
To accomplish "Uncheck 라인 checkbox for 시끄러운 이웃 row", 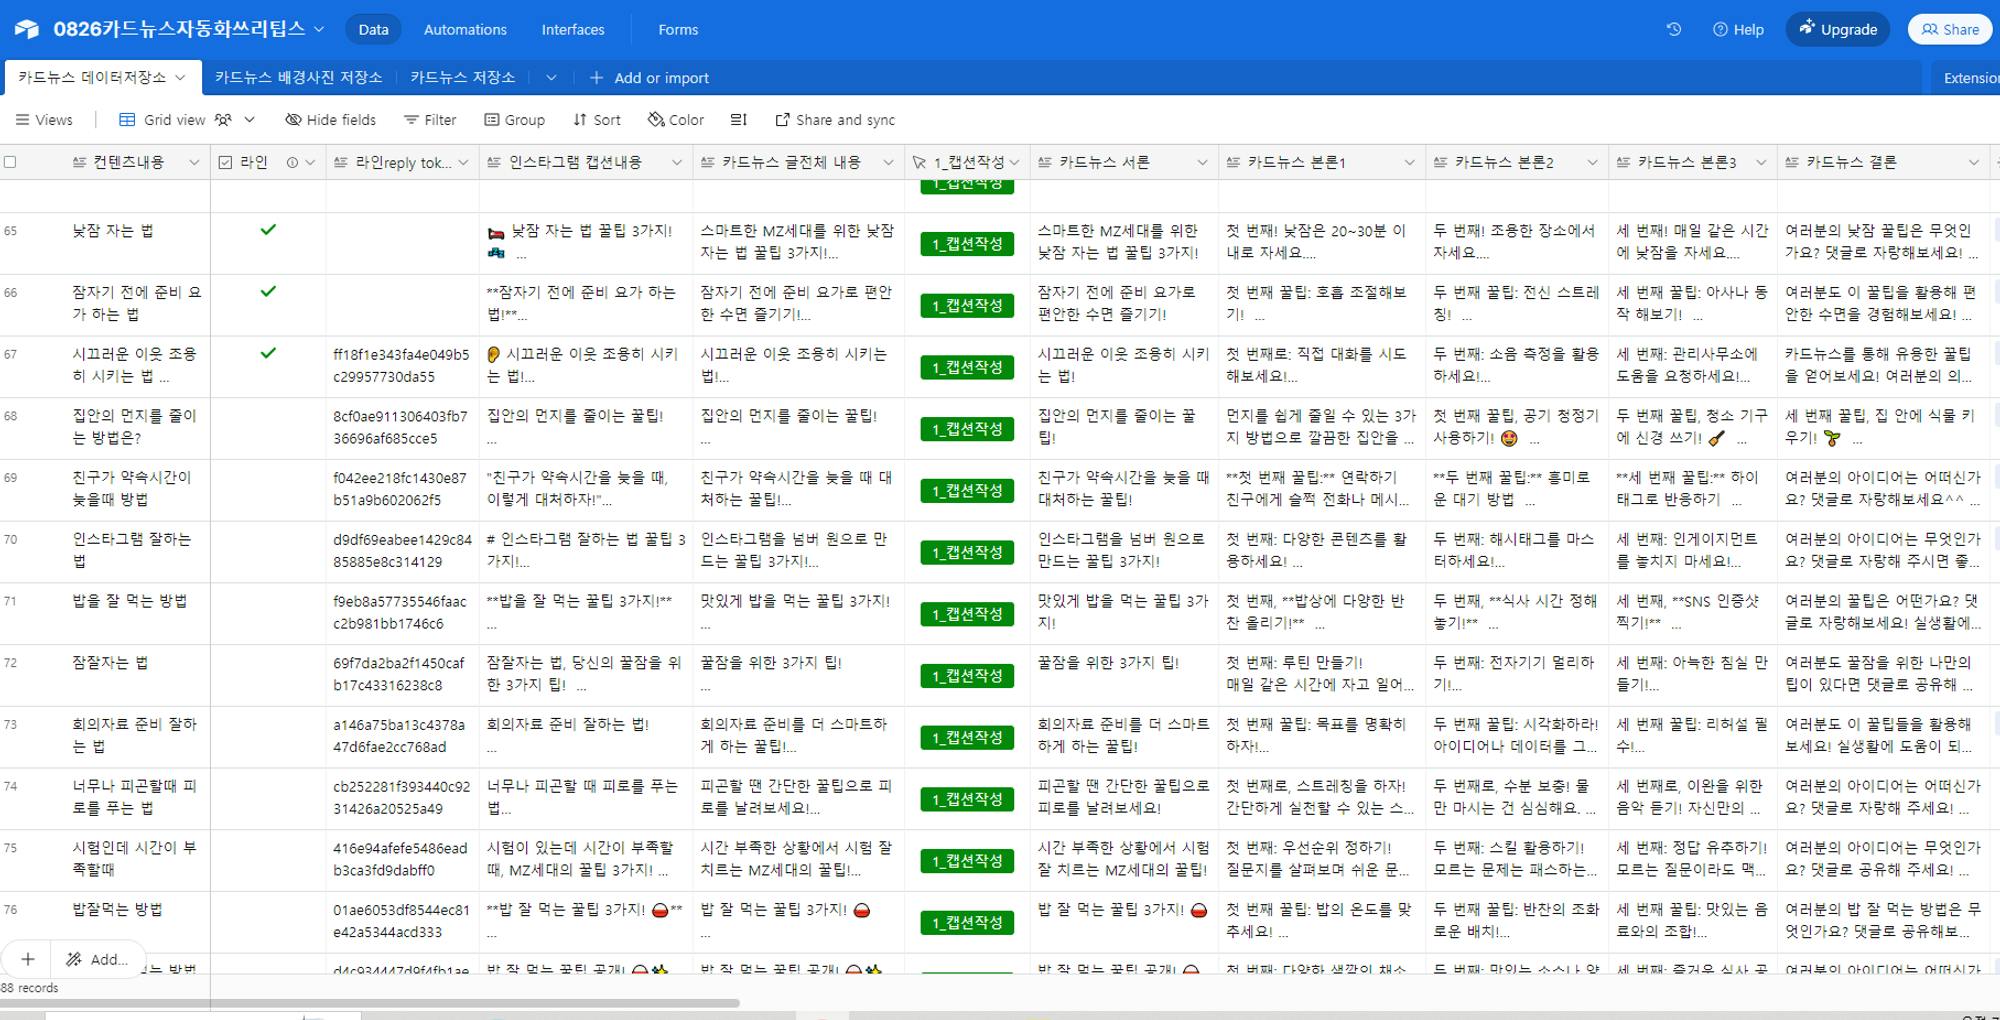I will click(x=268, y=353).
